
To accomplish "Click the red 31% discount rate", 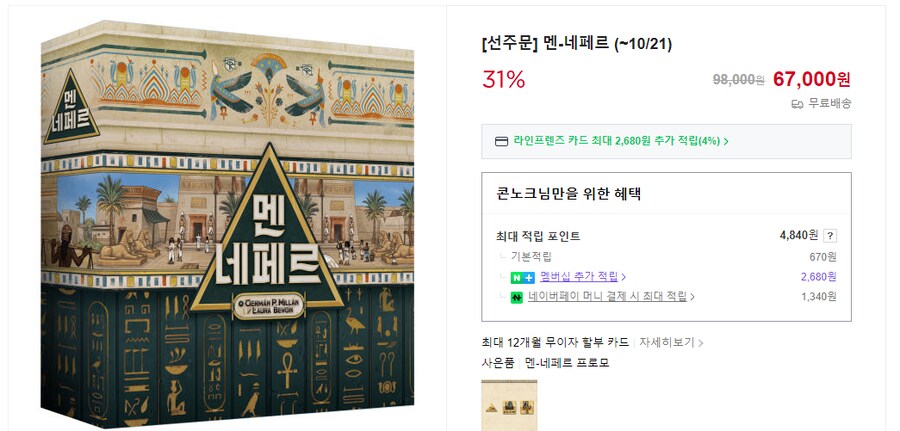I will coord(503,80).
